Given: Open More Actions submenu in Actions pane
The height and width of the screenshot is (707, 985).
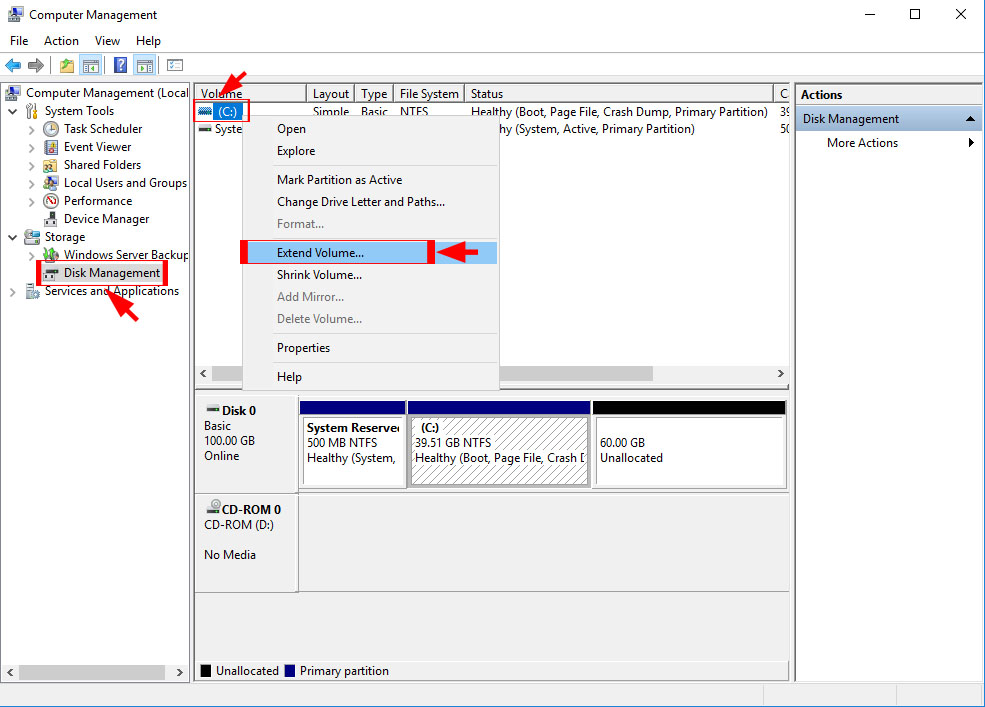Looking at the screenshot, I should pos(888,143).
